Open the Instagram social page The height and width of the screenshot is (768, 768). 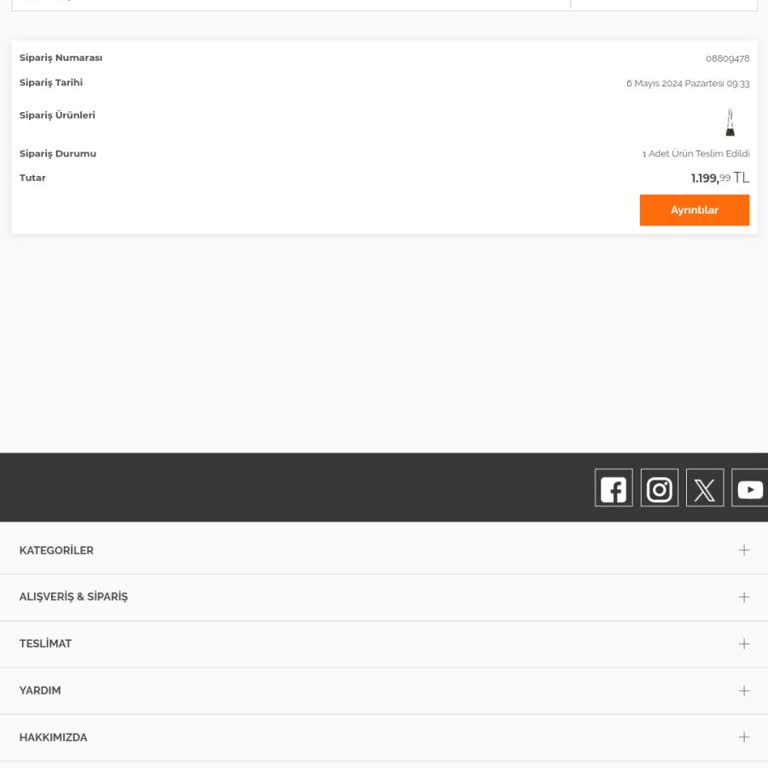[x=659, y=487]
